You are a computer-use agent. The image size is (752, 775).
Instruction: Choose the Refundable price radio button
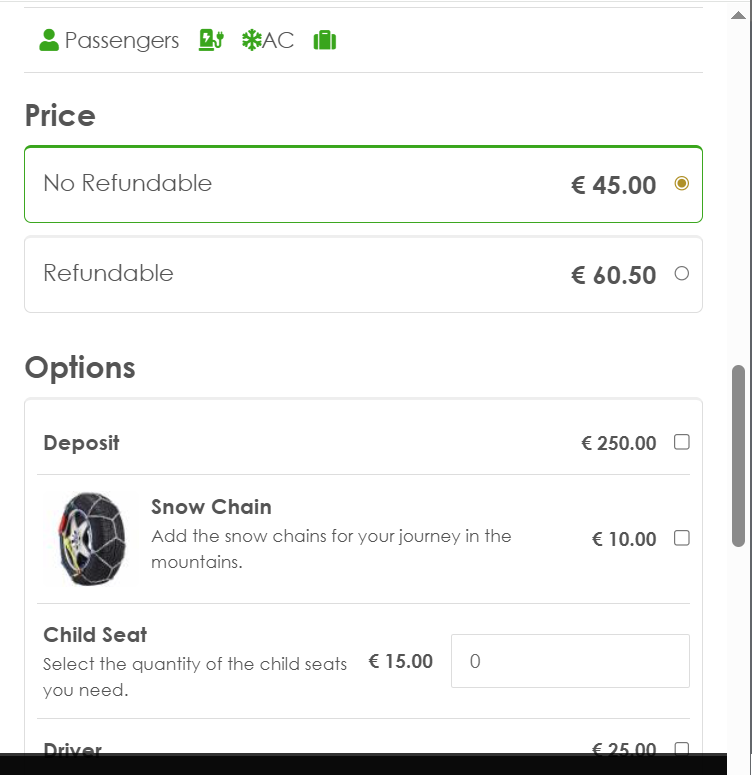pyautogui.click(x=682, y=273)
